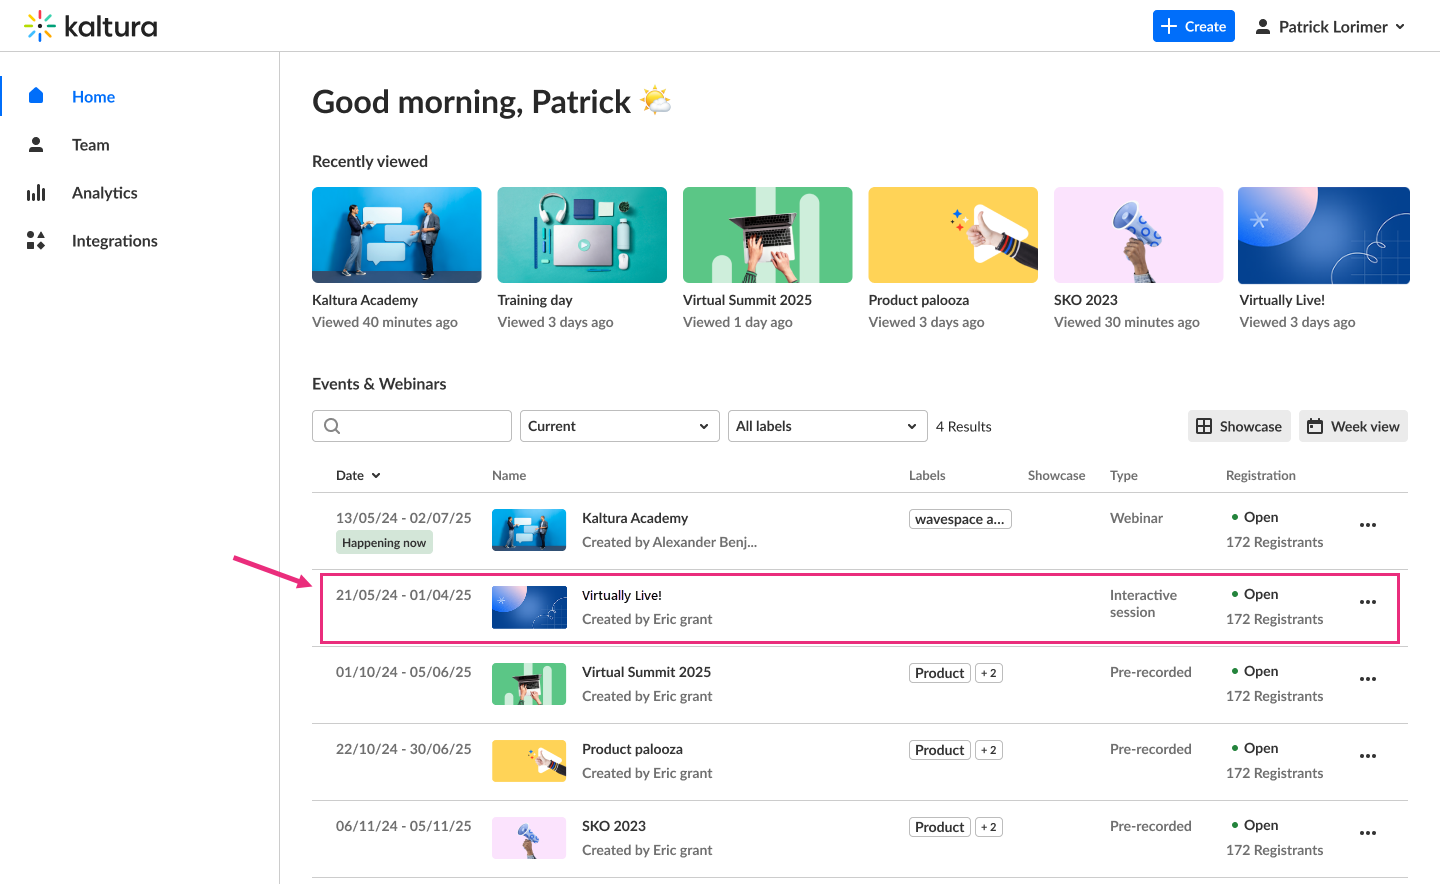Click the Integrations shapes icon
This screenshot has width=1440, height=884.
click(x=36, y=240)
